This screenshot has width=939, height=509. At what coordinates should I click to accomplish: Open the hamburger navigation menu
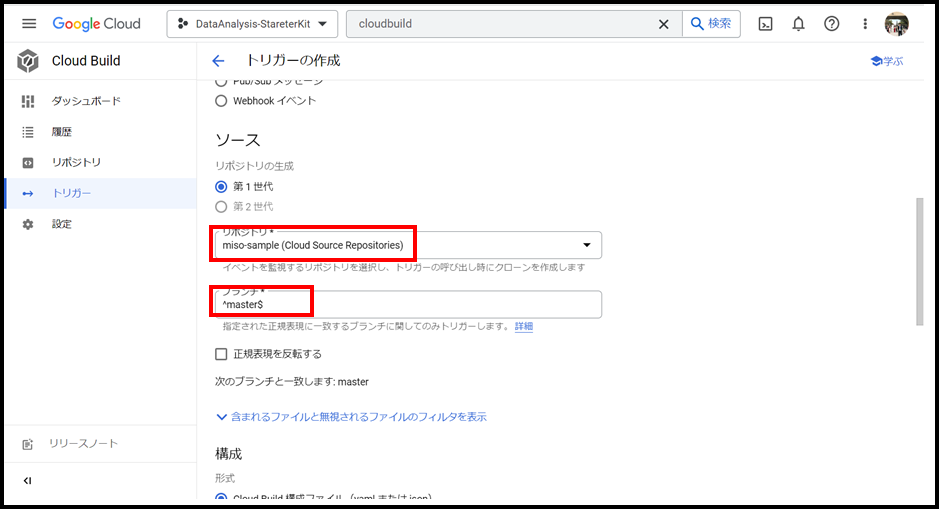[x=28, y=24]
